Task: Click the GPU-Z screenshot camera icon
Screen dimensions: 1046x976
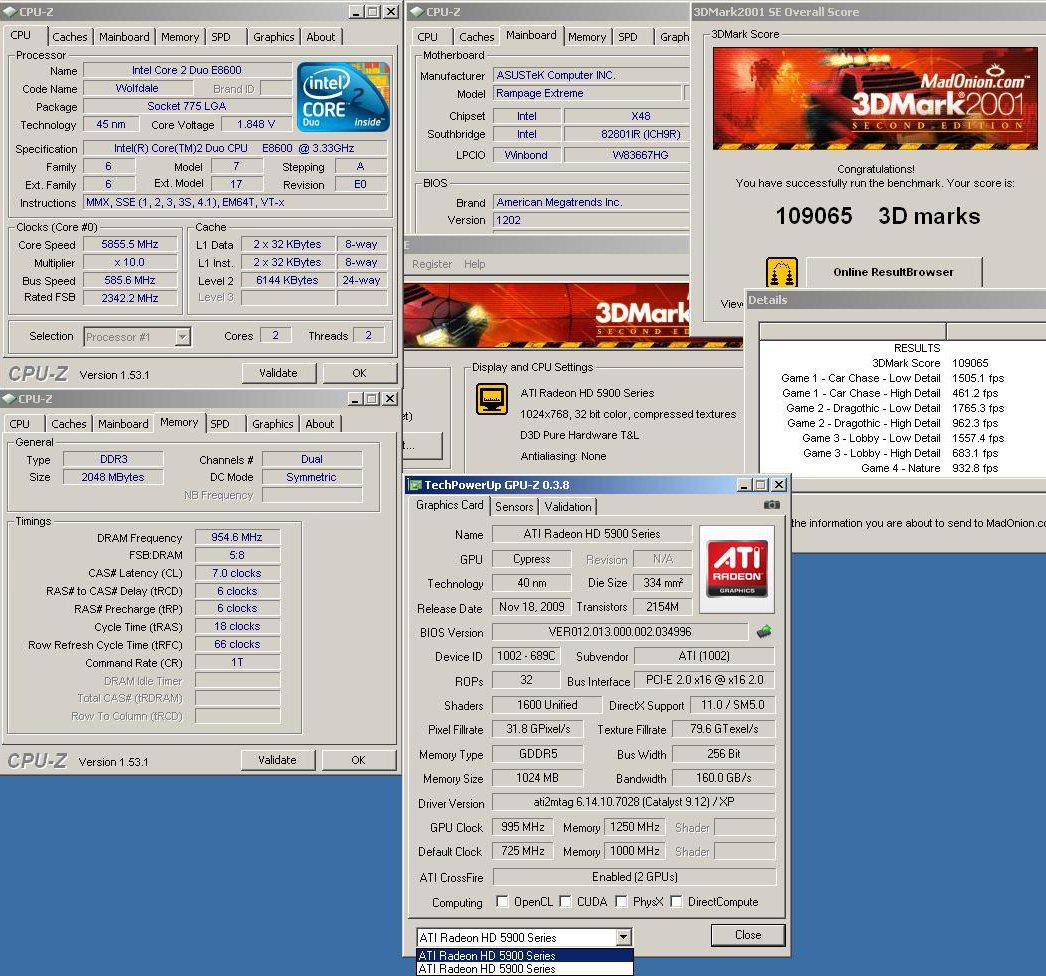Action: point(772,505)
